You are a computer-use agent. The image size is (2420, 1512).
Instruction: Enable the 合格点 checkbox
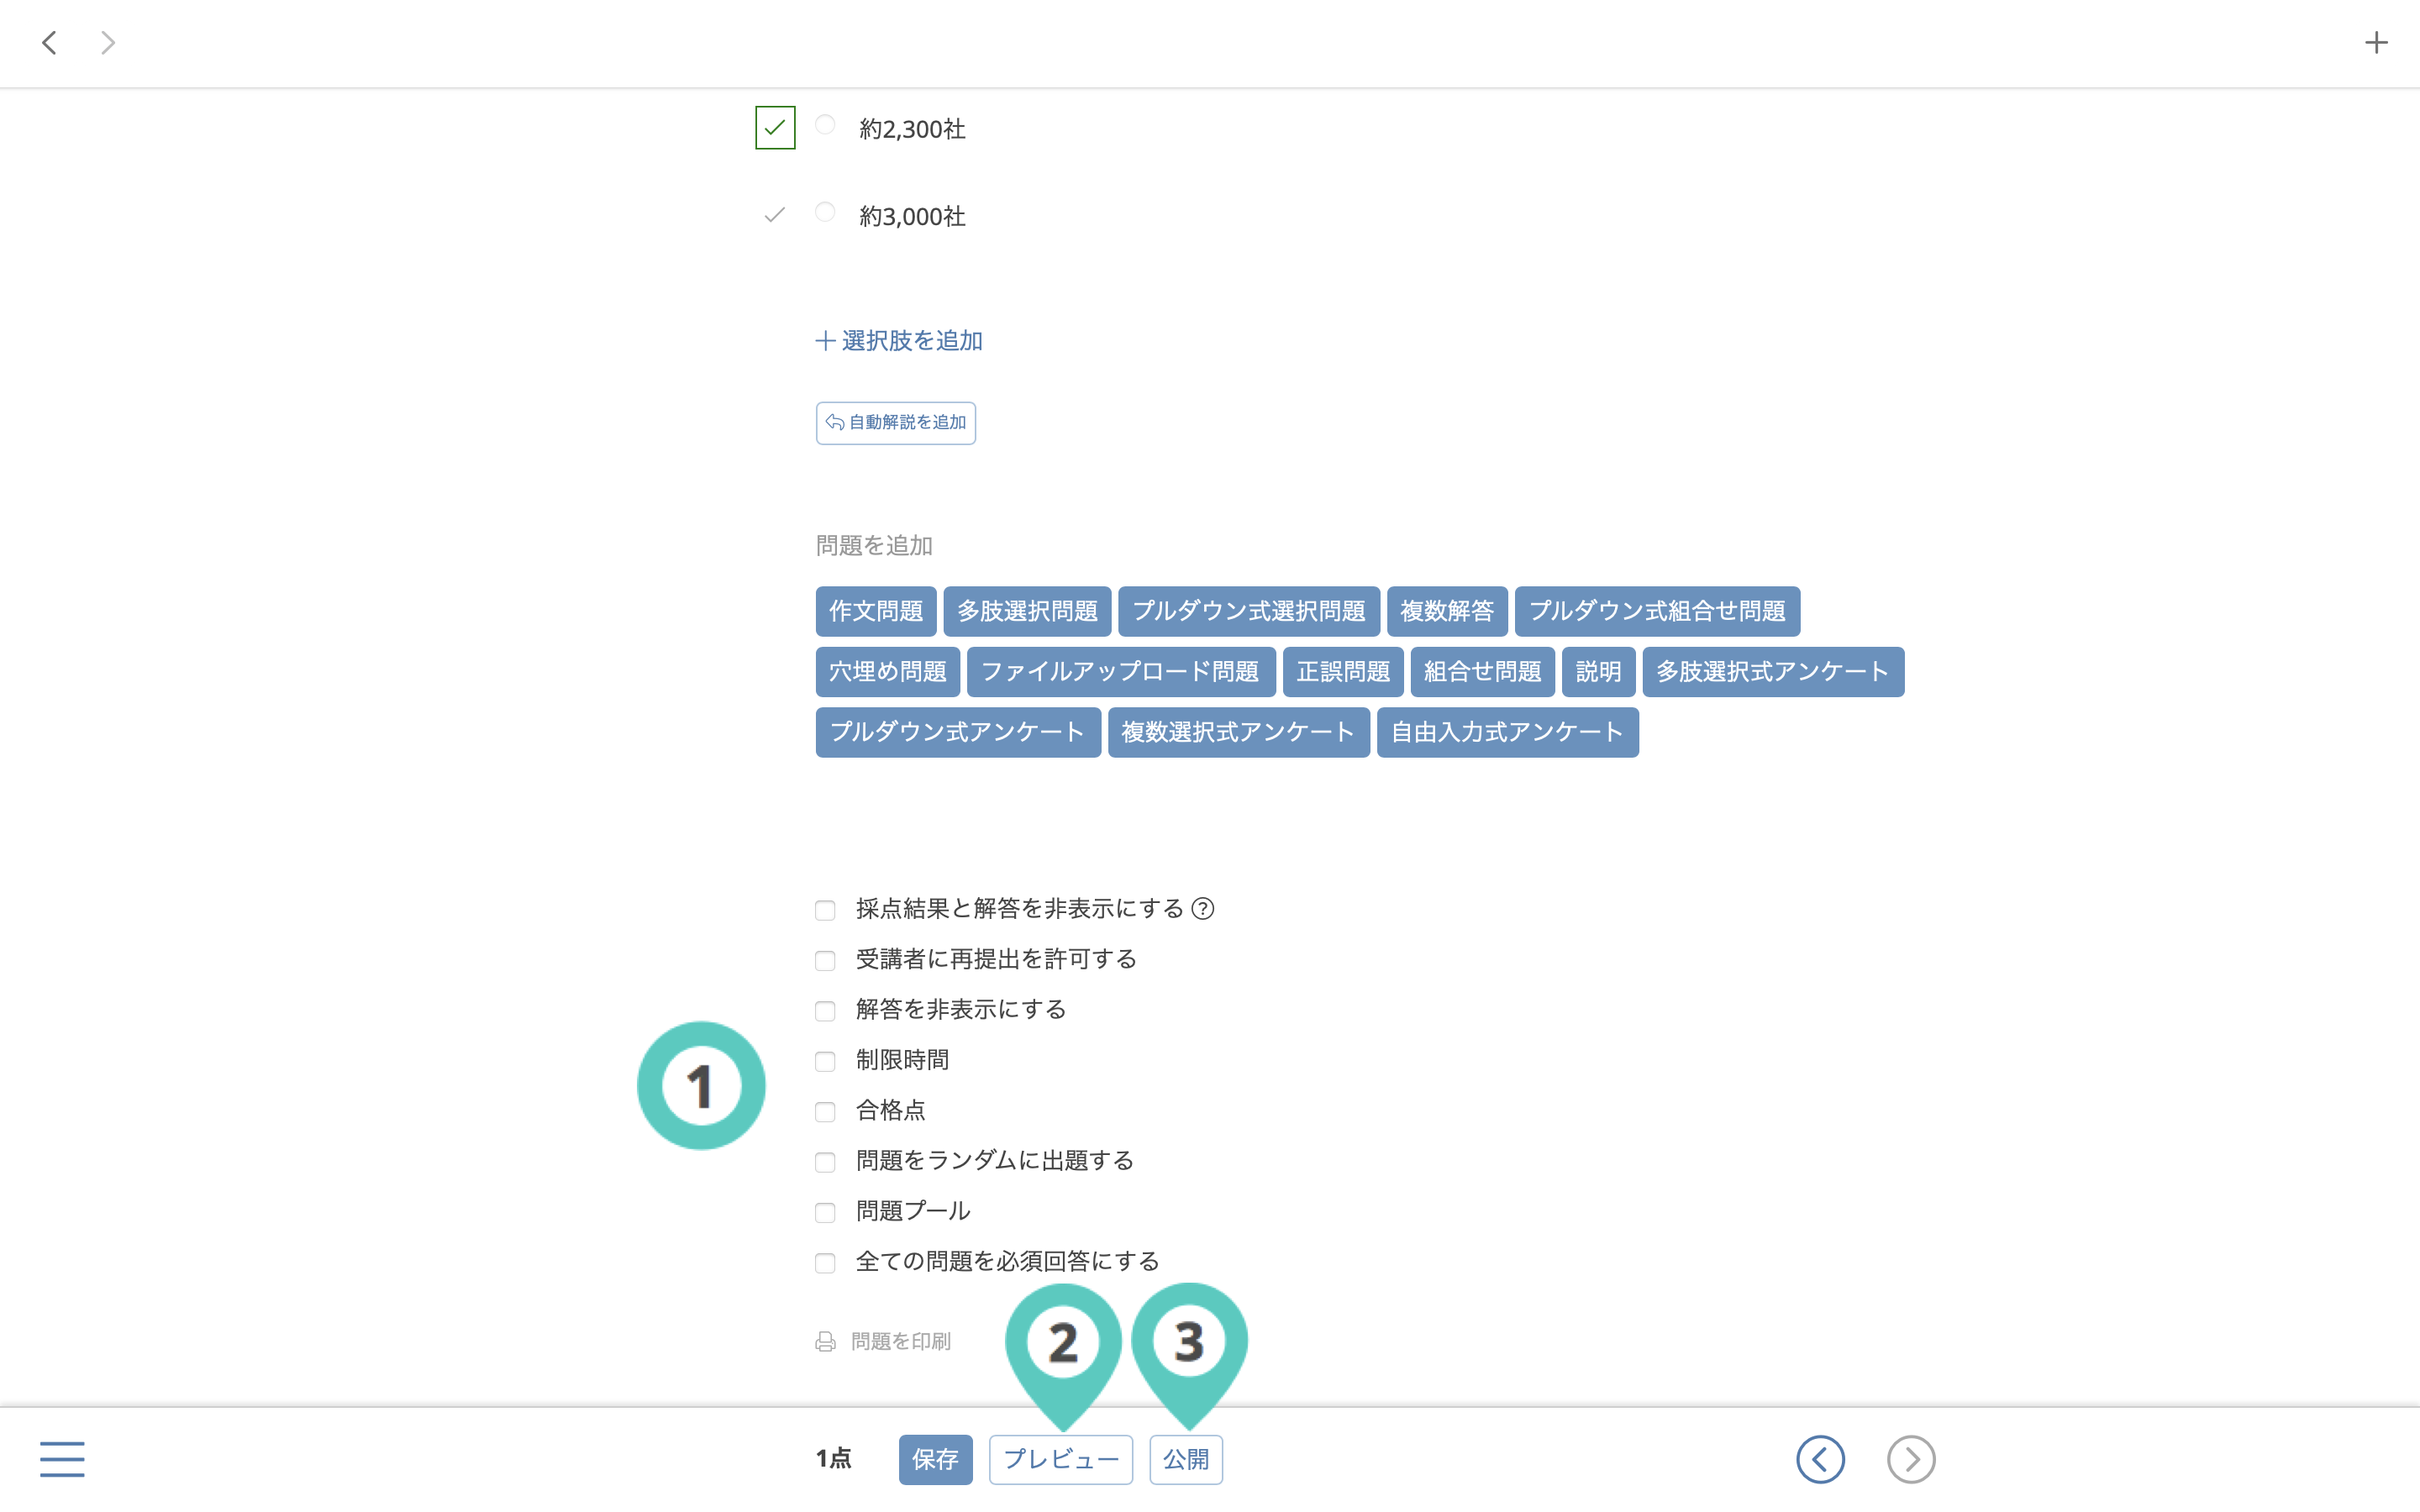coord(825,1111)
